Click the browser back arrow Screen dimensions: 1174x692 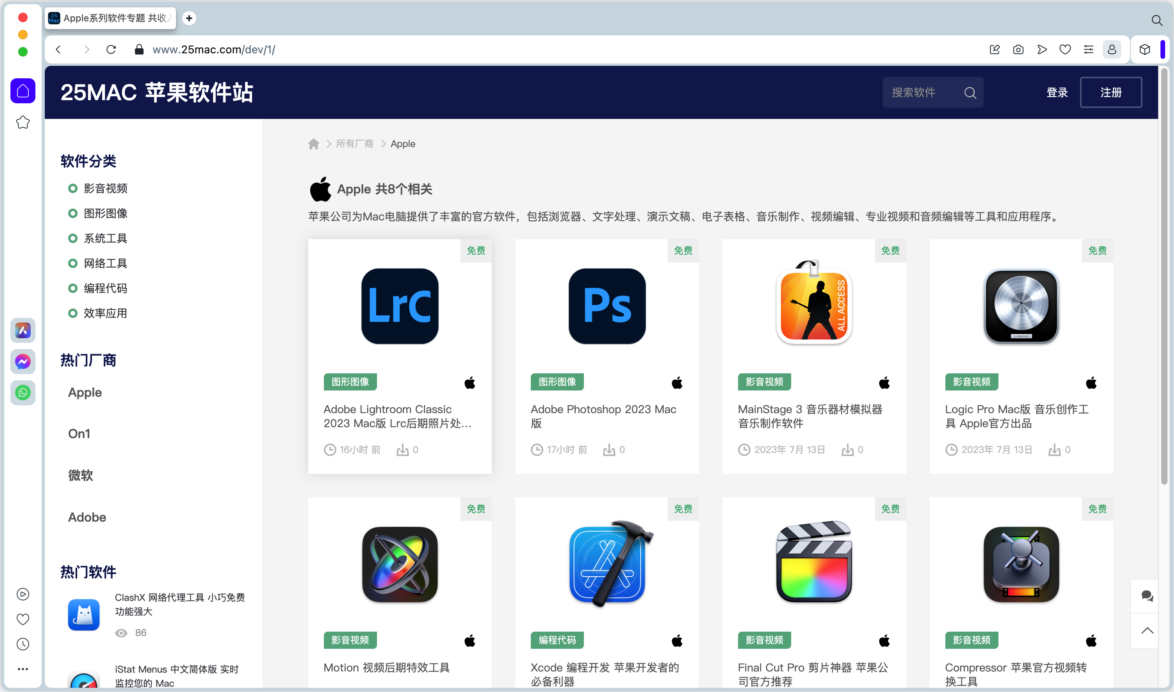58,49
